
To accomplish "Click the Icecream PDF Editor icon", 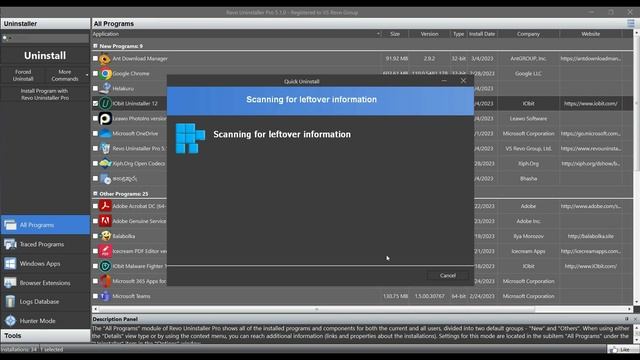I will pyautogui.click(x=105, y=251).
